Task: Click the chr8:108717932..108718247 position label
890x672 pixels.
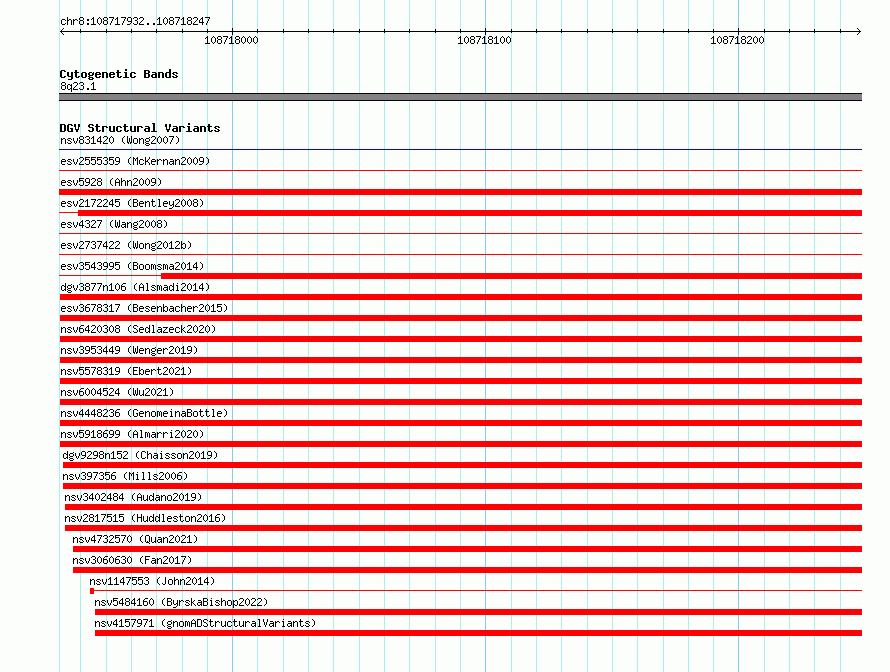Action: tap(135, 21)
